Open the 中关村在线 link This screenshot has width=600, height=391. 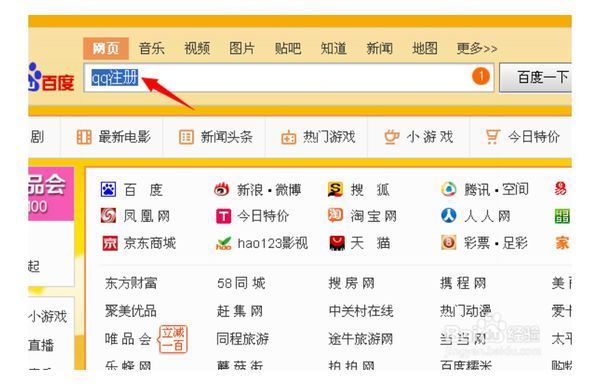click(361, 311)
